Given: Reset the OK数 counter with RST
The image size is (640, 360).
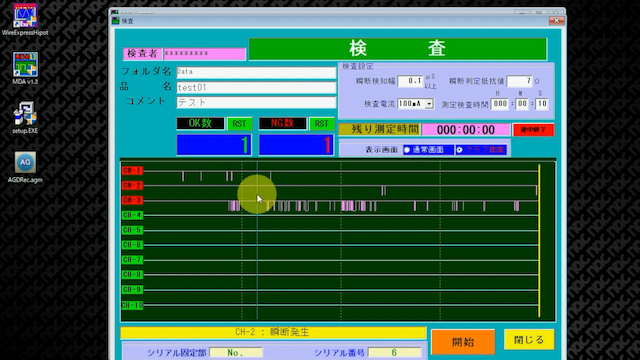Looking at the screenshot, I should click(x=240, y=124).
